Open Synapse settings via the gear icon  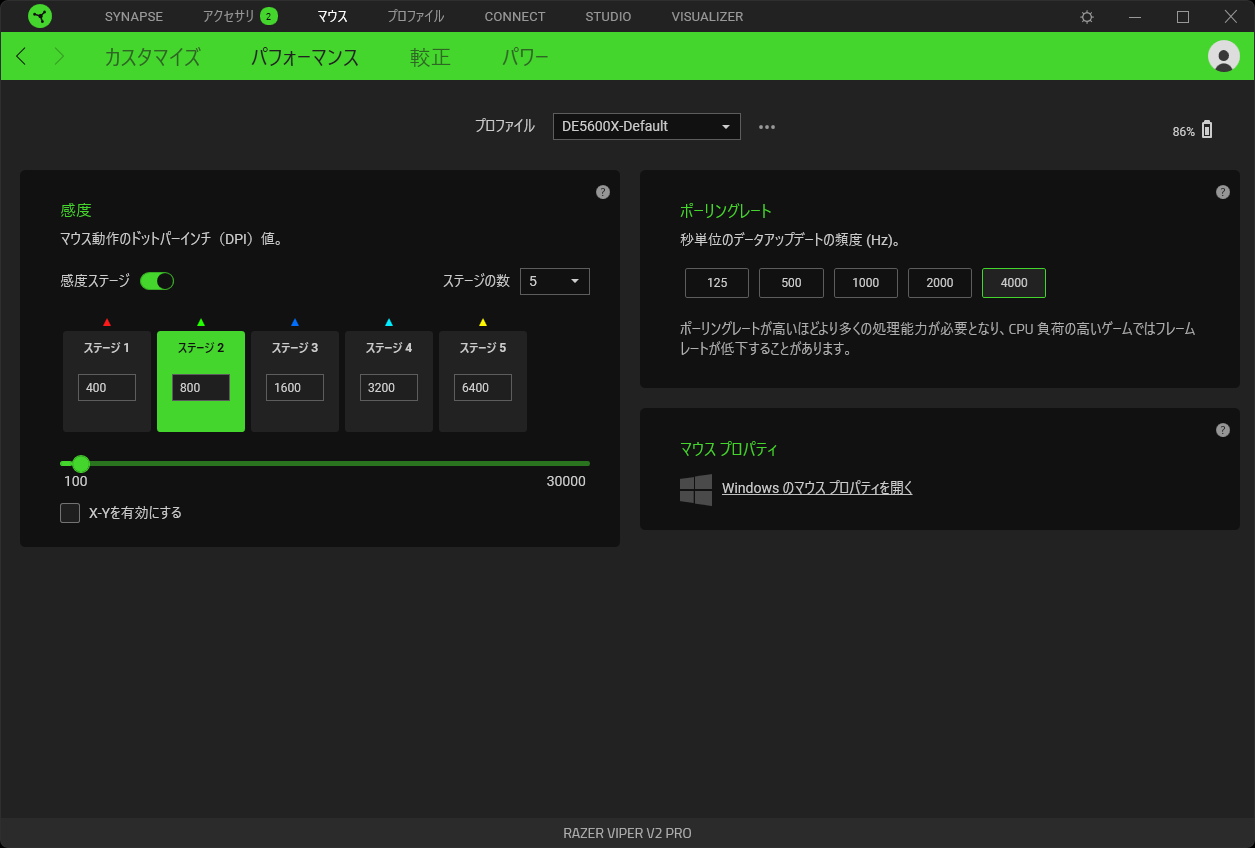pos(1086,16)
